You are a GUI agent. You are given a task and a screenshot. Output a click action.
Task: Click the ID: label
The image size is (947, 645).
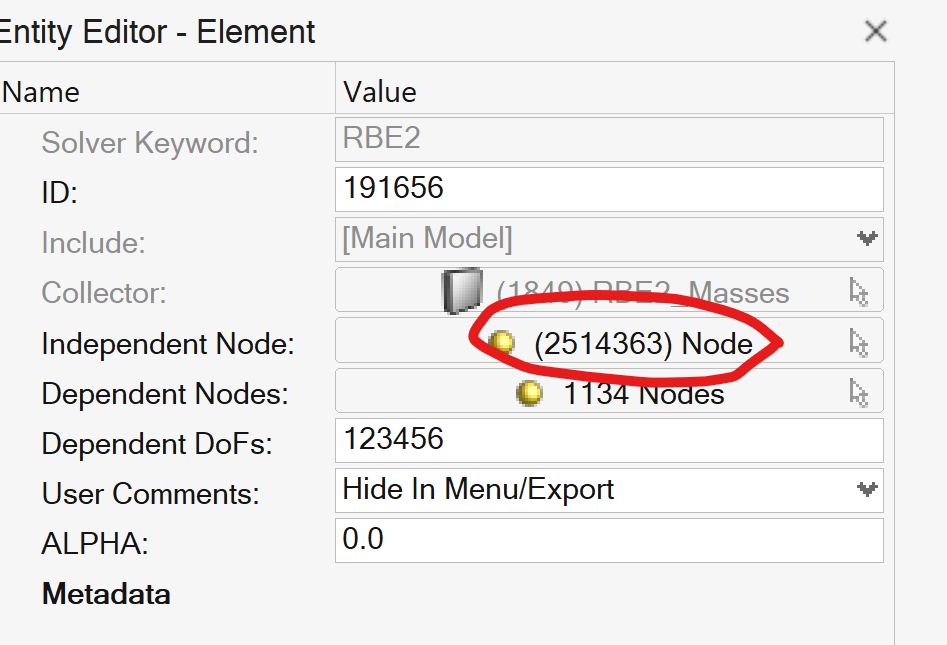(x=59, y=193)
